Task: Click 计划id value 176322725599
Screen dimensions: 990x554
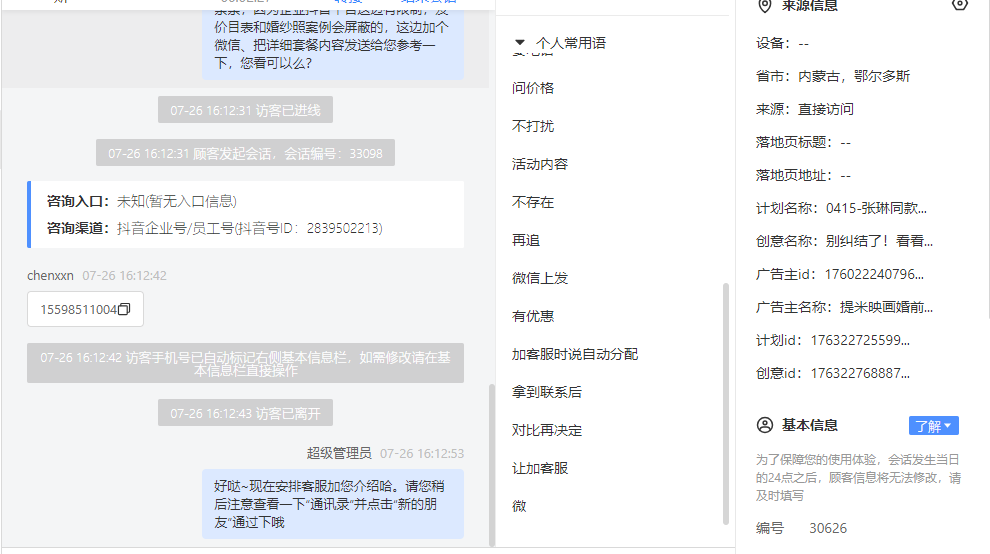Action: (x=860, y=340)
